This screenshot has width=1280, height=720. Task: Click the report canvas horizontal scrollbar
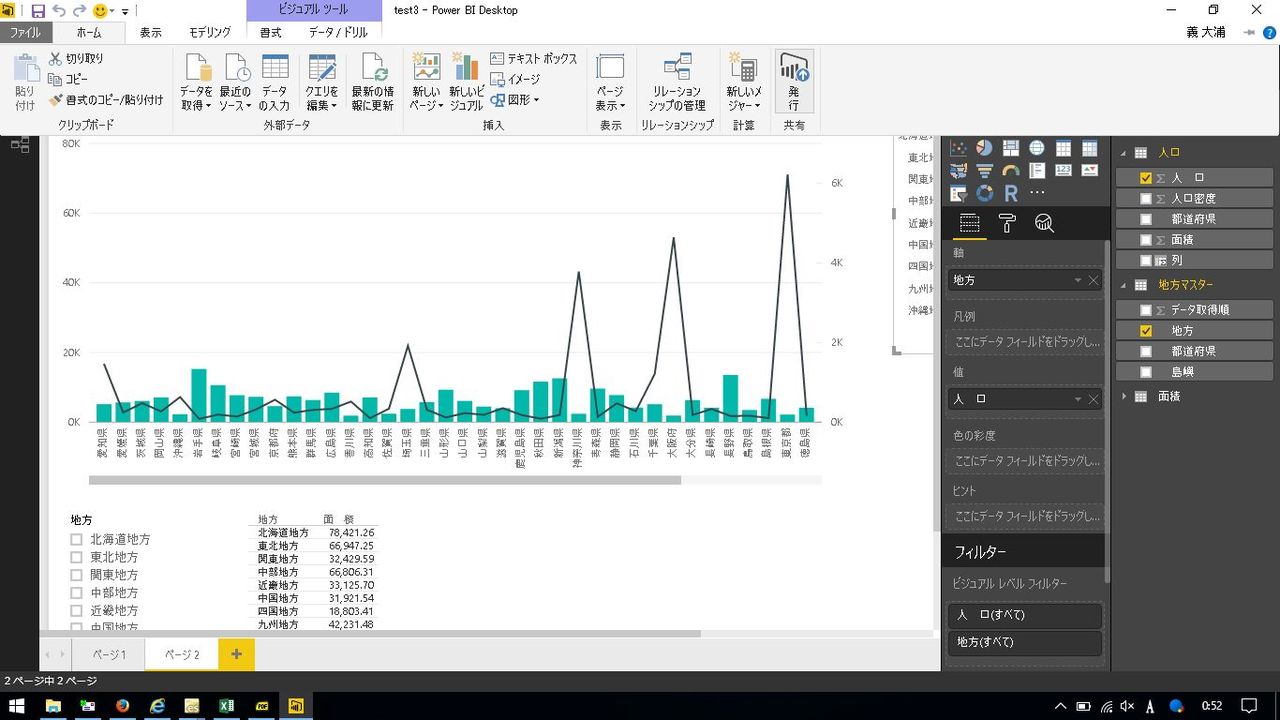(371, 634)
